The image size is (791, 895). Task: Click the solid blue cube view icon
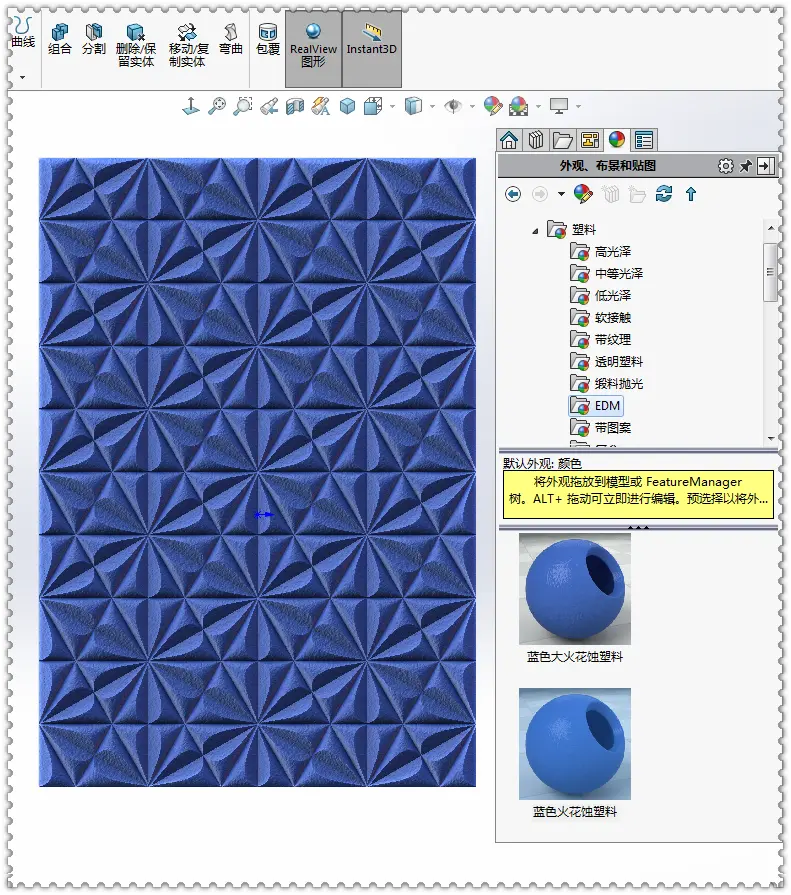tap(347, 106)
